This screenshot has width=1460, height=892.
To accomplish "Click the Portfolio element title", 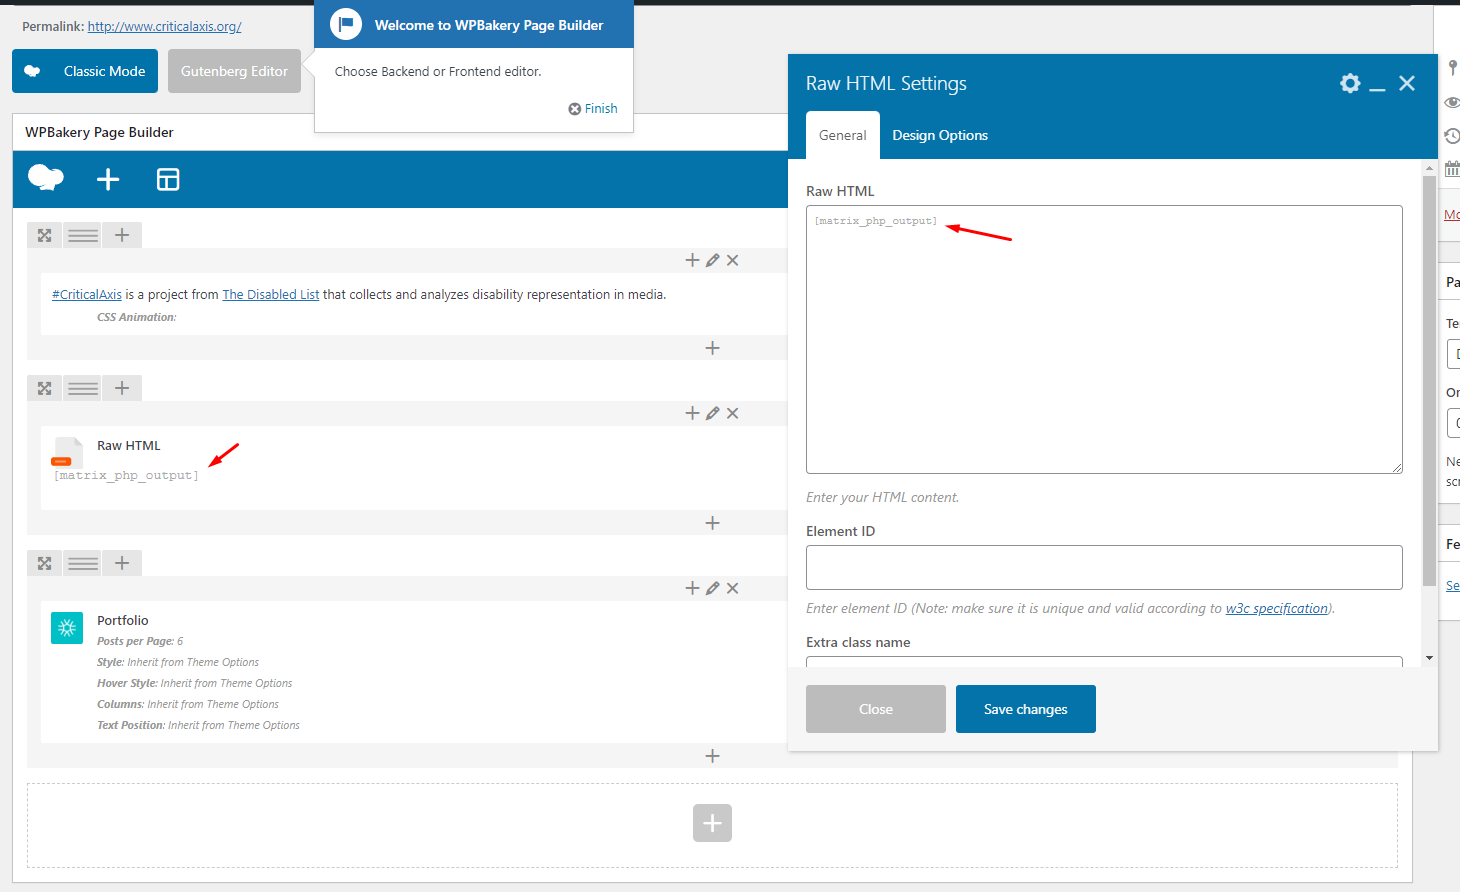I will coord(122,620).
